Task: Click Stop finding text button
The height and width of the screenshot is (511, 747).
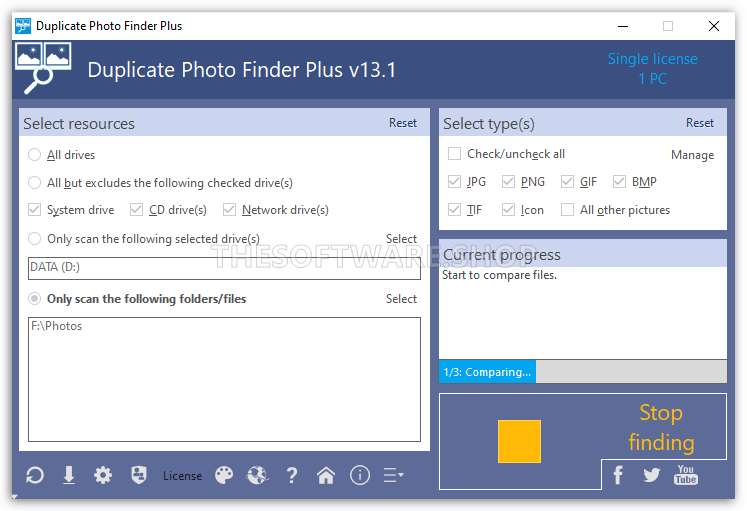Action: pos(661,427)
